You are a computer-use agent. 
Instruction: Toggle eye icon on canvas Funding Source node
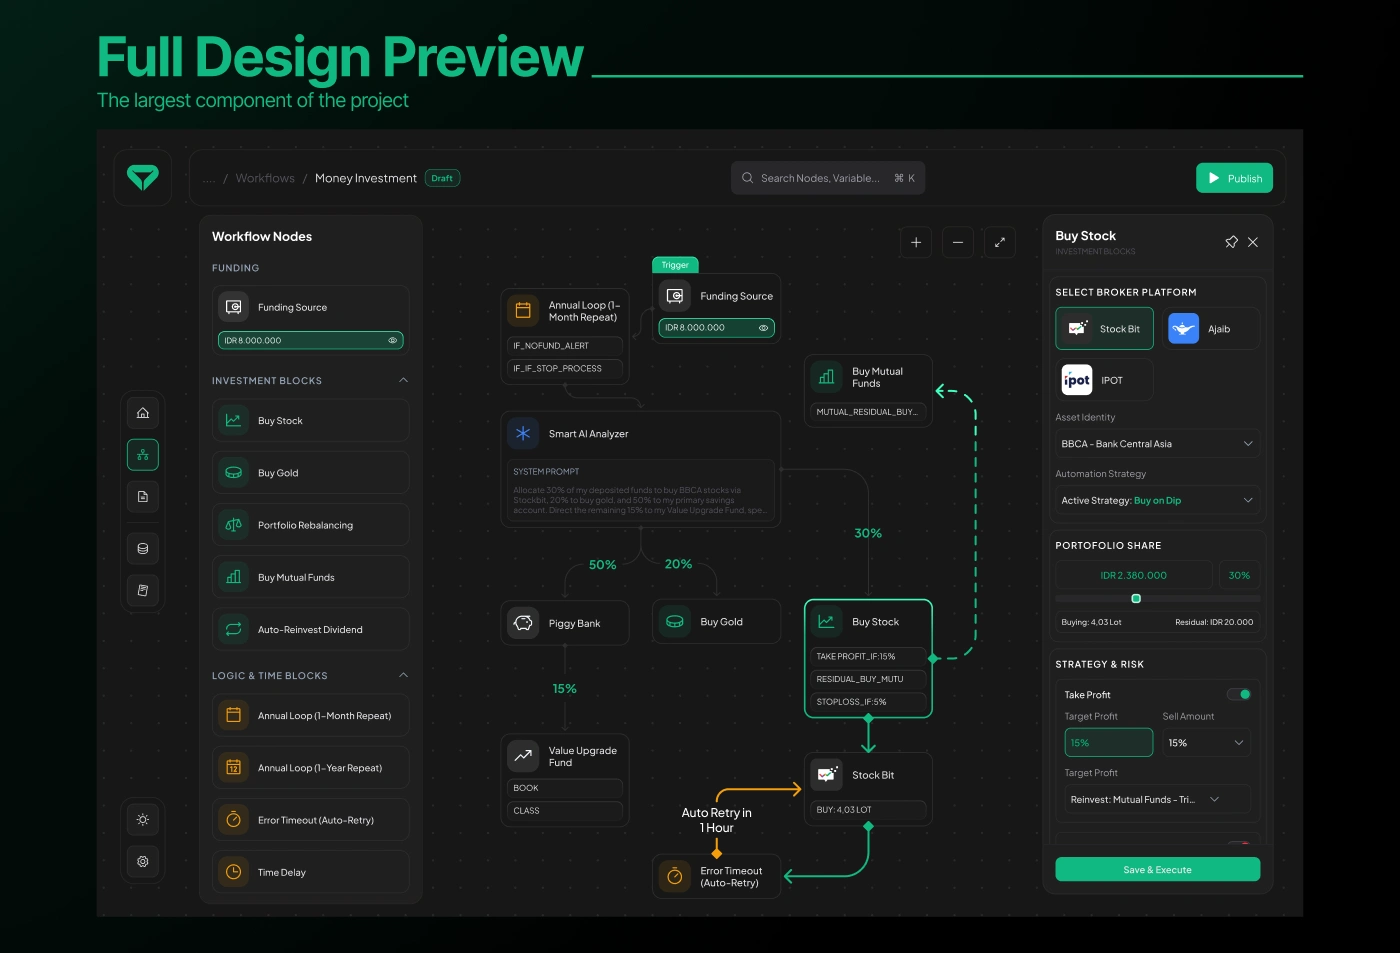coord(763,328)
